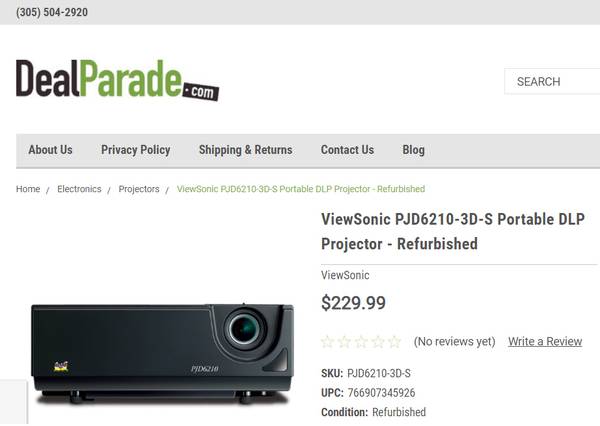The width and height of the screenshot is (600, 426).
Task: Click the phone number (305) 504-2920
Action: point(52,12)
